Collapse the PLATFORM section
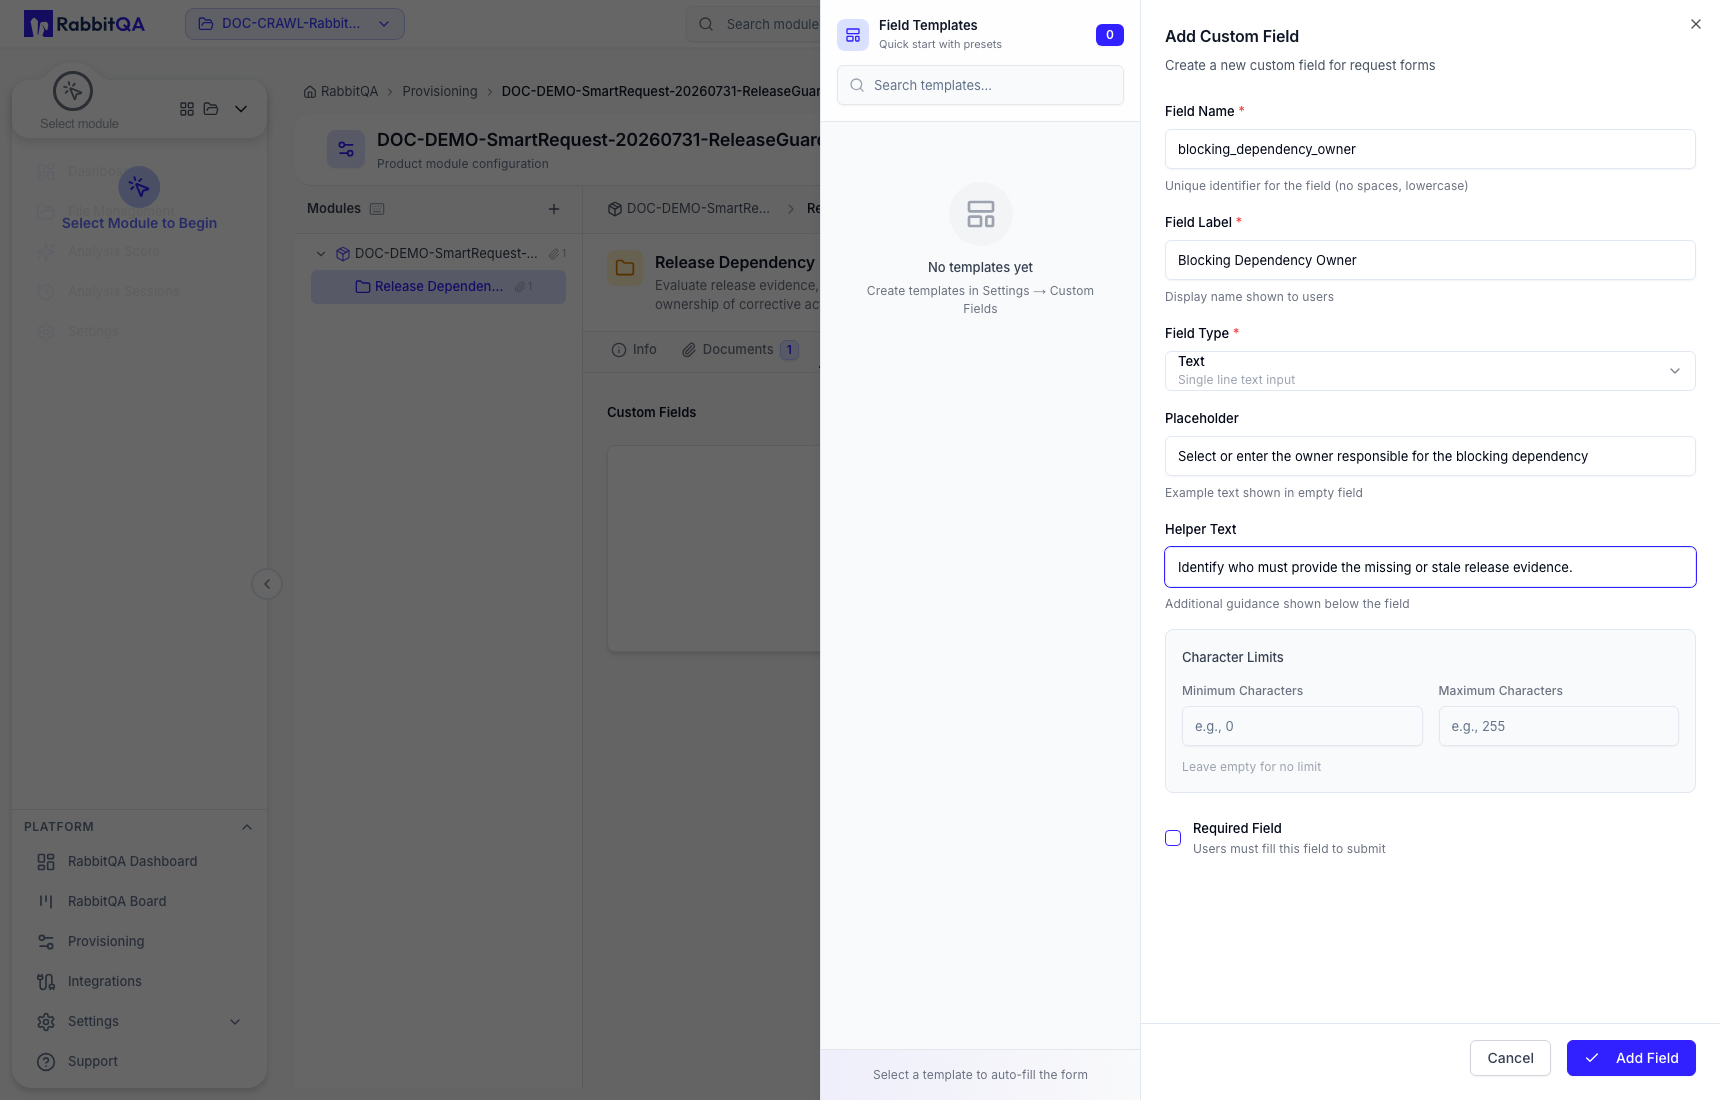This screenshot has height=1100, width=1720. 247,827
